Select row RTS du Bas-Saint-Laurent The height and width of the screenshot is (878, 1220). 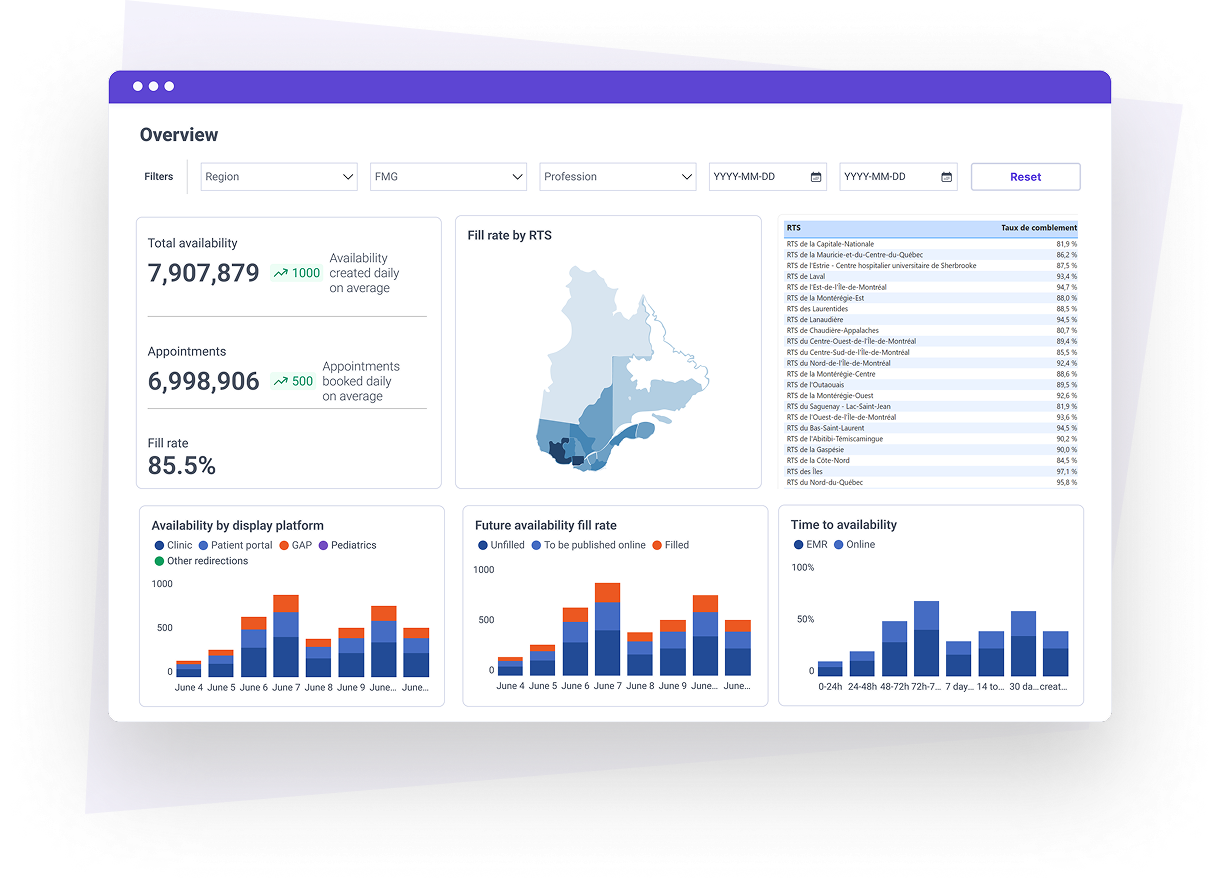pyautogui.click(x=931, y=428)
